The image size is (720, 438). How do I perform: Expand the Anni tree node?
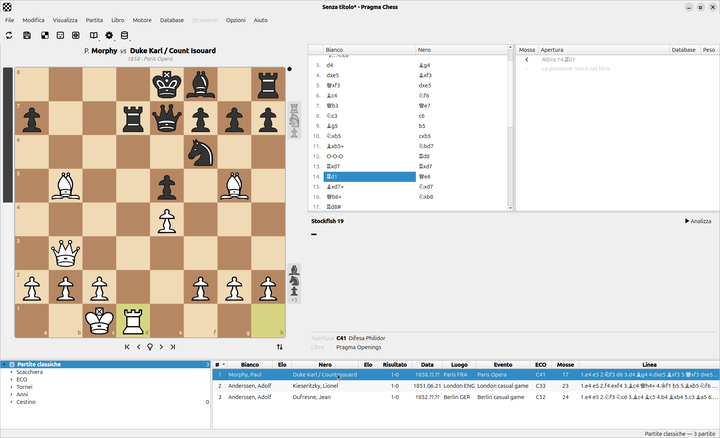11,394
